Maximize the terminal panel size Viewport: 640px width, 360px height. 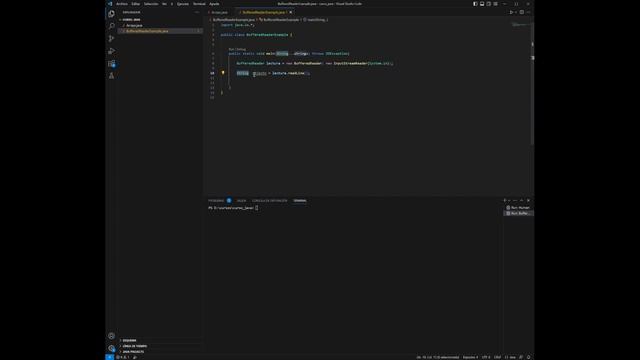(521, 200)
